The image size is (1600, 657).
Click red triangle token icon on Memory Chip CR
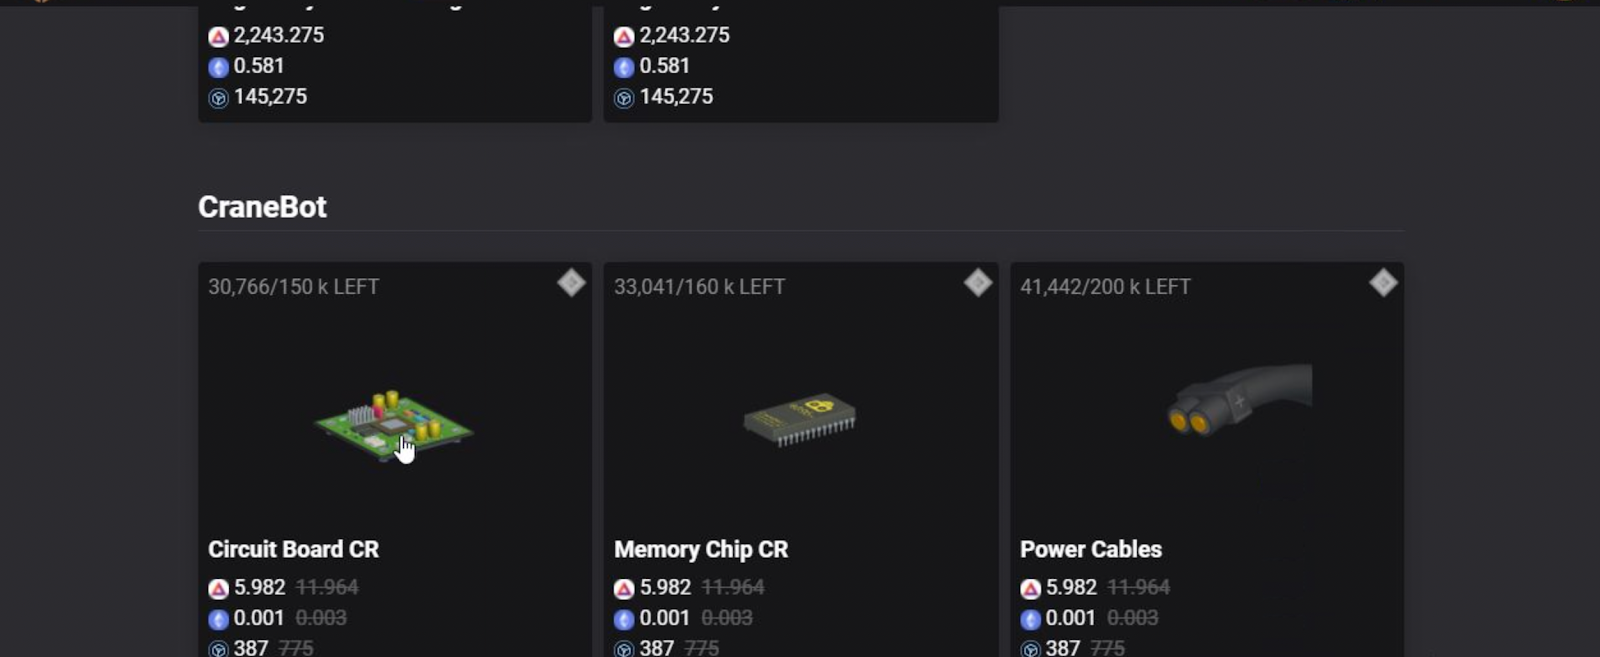coord(624,588)
